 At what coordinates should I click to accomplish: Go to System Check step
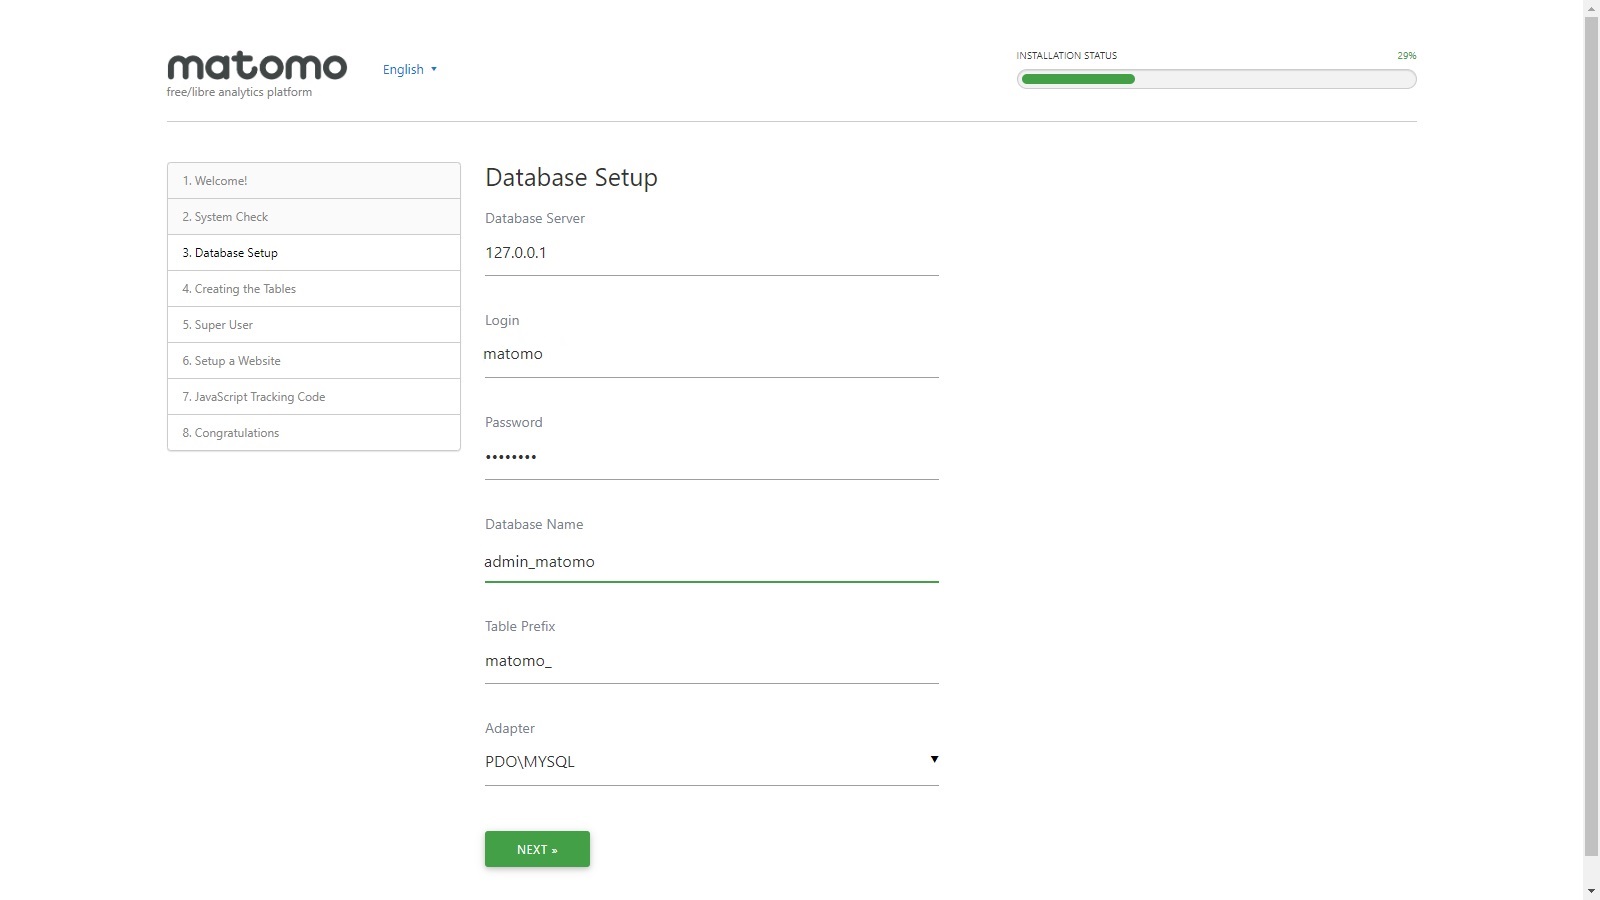tap(313, 217)
